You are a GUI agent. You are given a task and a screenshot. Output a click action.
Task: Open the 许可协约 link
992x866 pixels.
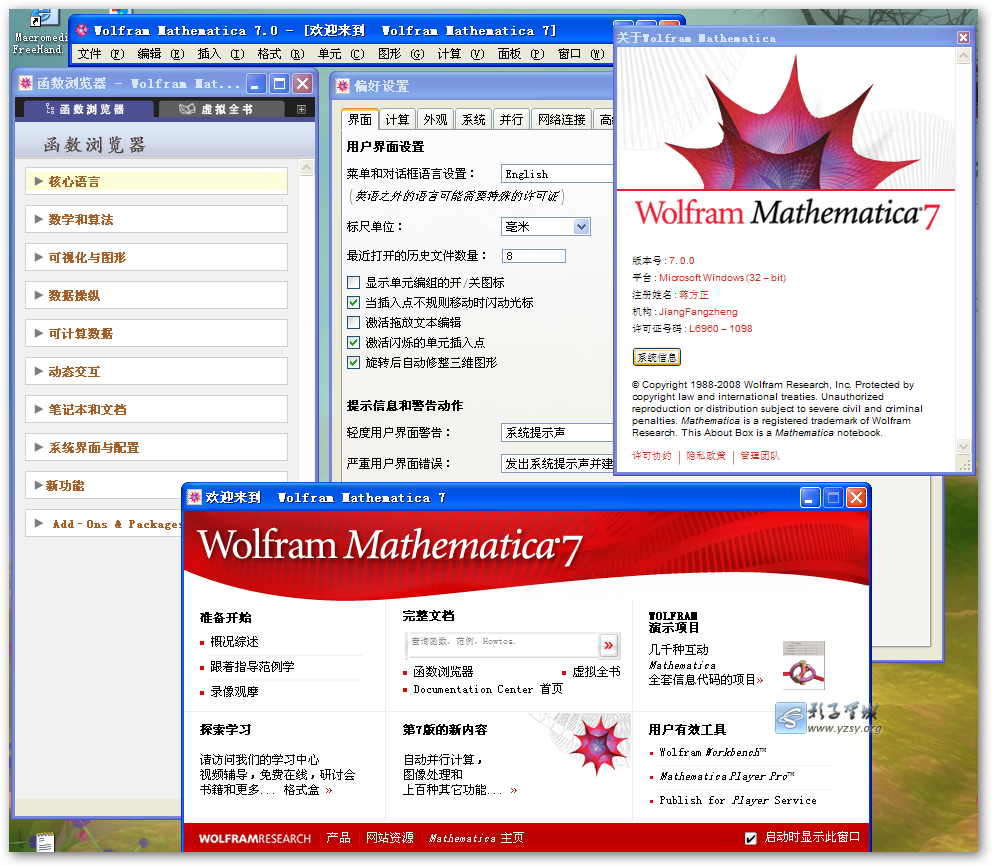[652, 456]
